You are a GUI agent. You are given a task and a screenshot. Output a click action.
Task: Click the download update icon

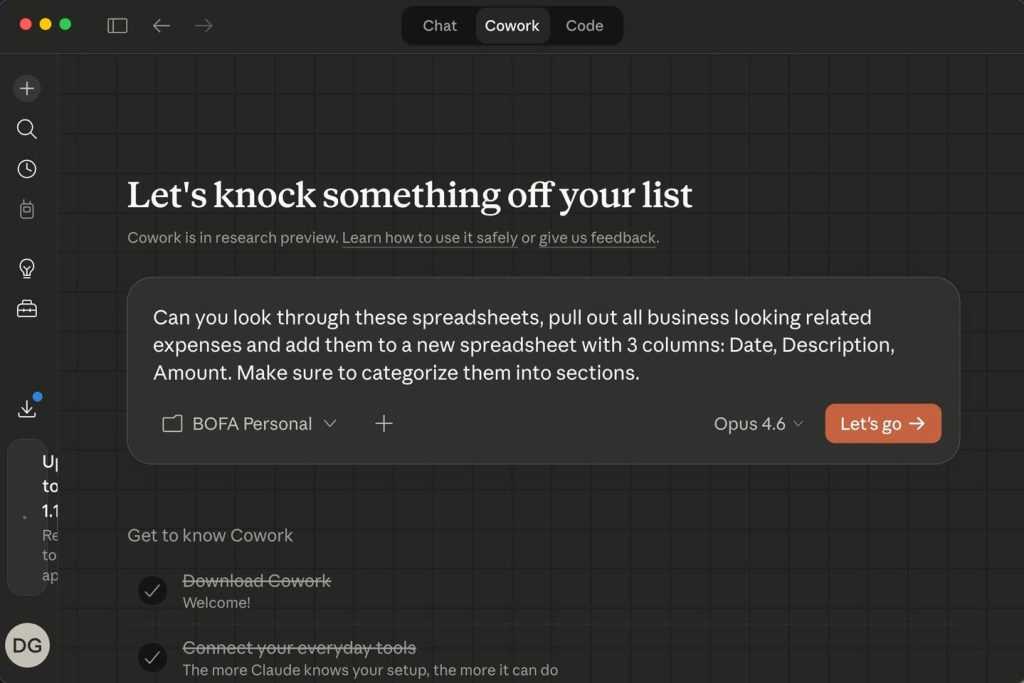coord(27,408)
